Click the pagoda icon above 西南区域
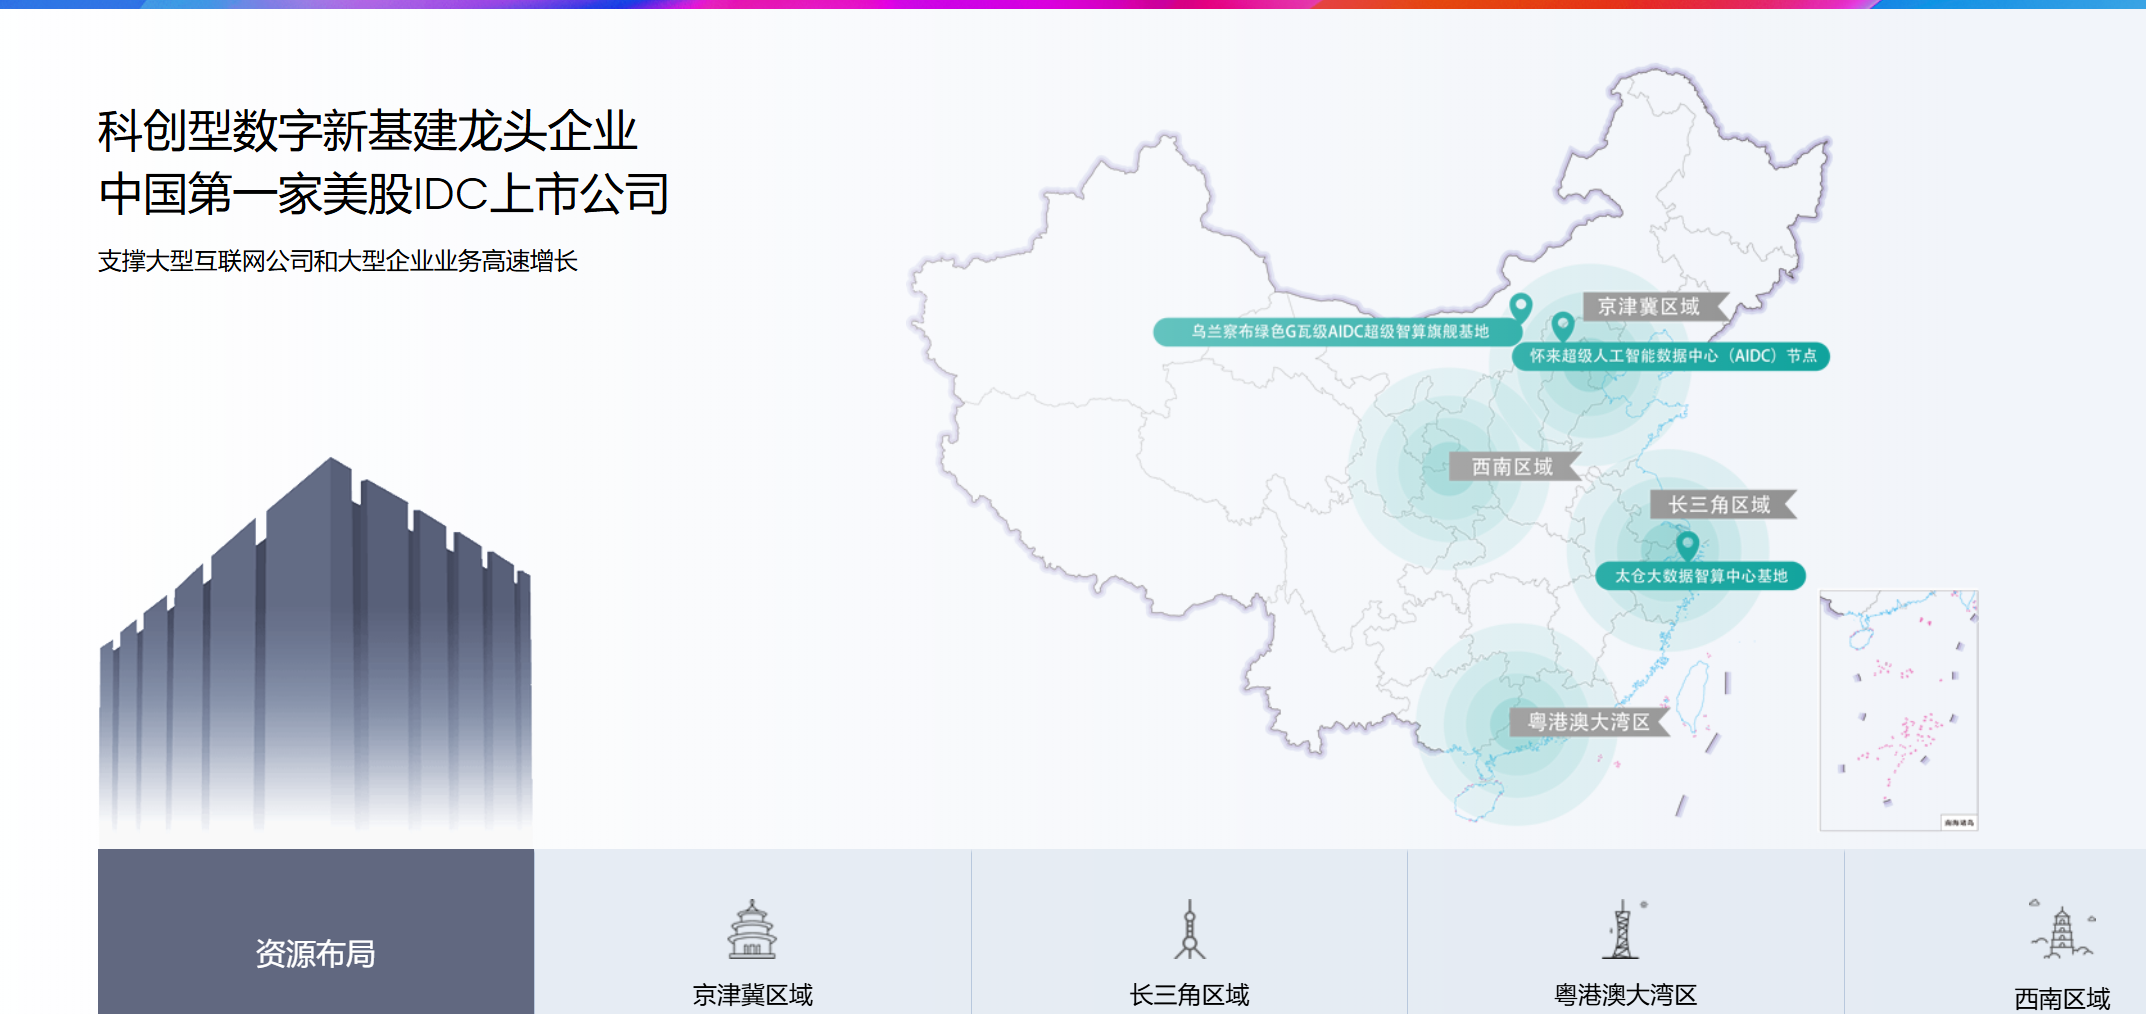This screenshot has height=1014, width=2146. (2061, 930)
